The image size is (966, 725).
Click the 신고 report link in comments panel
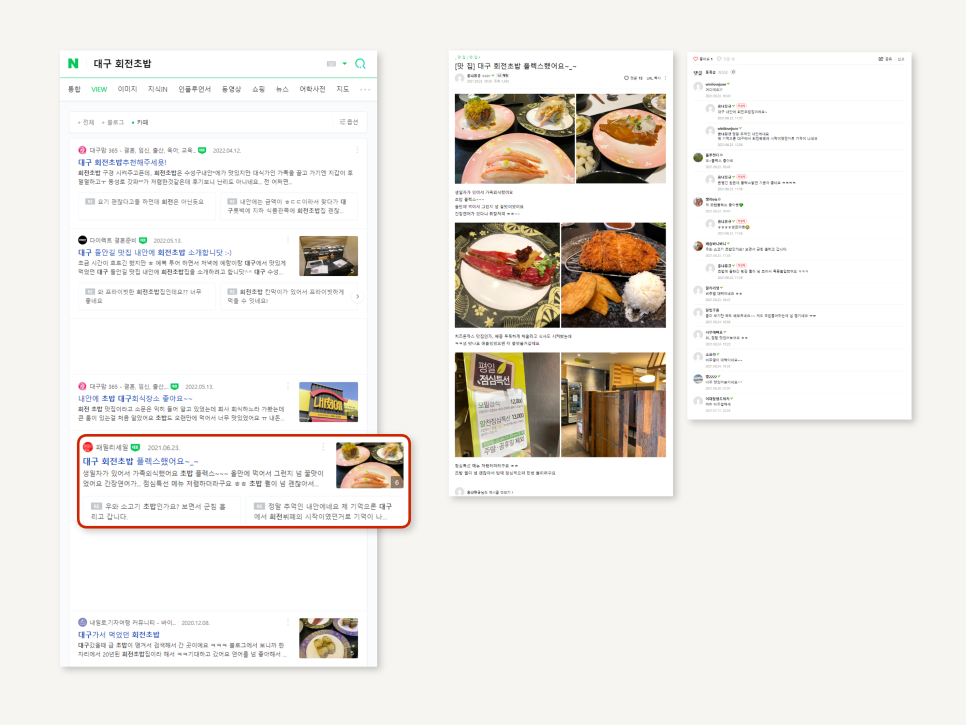(901, 59)
